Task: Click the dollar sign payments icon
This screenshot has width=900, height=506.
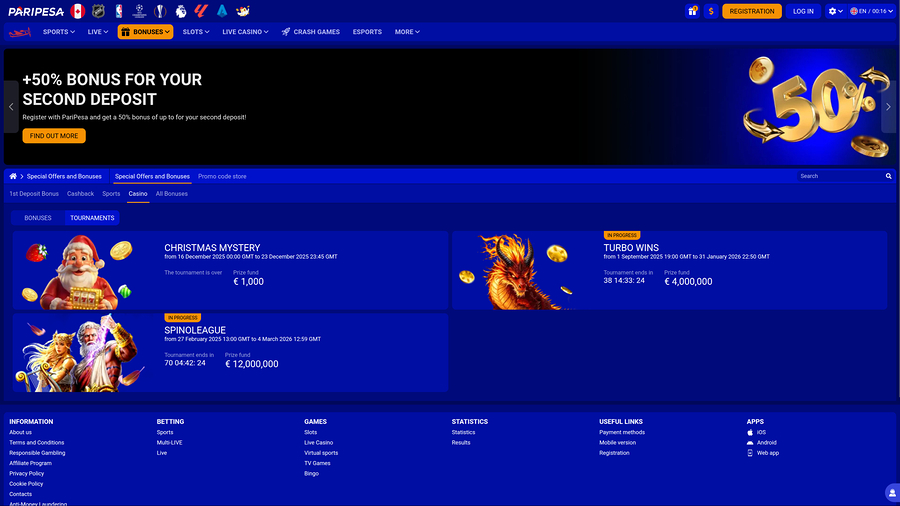Action: point(711,11)
